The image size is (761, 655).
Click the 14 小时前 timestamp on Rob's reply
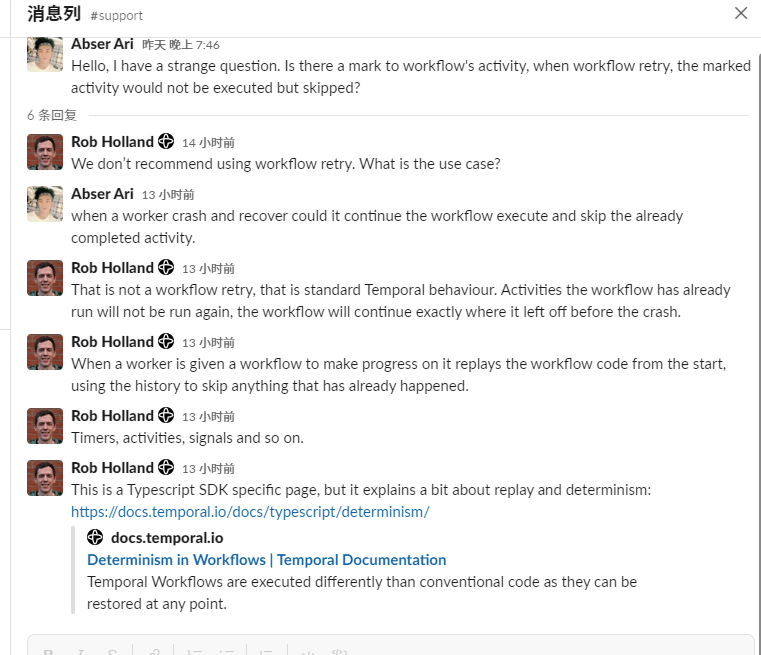[x=208, y=143]
